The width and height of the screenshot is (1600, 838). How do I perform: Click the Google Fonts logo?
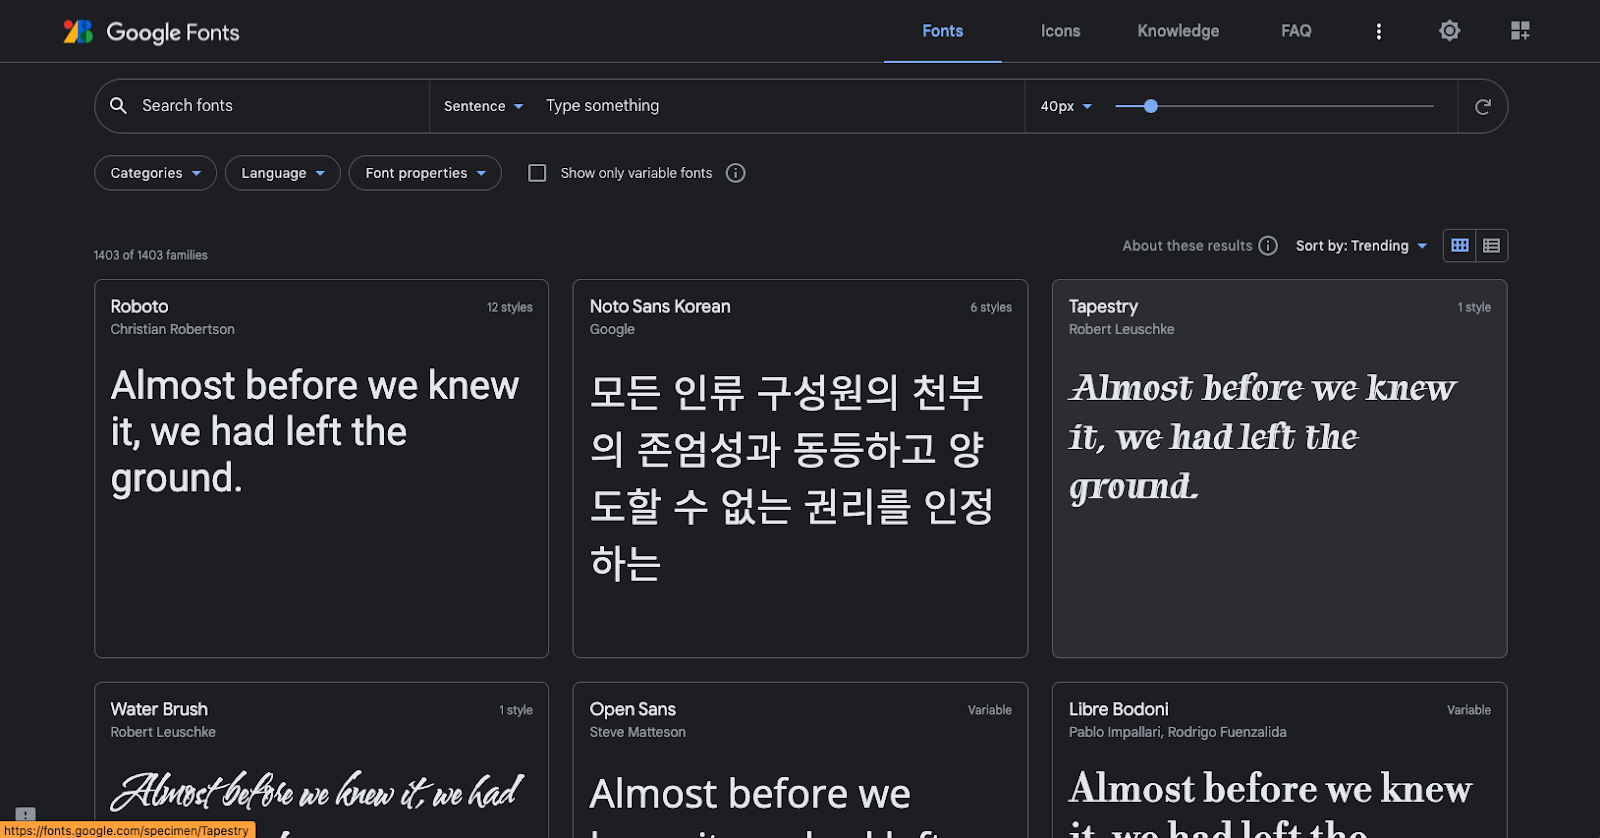[151, 32]
